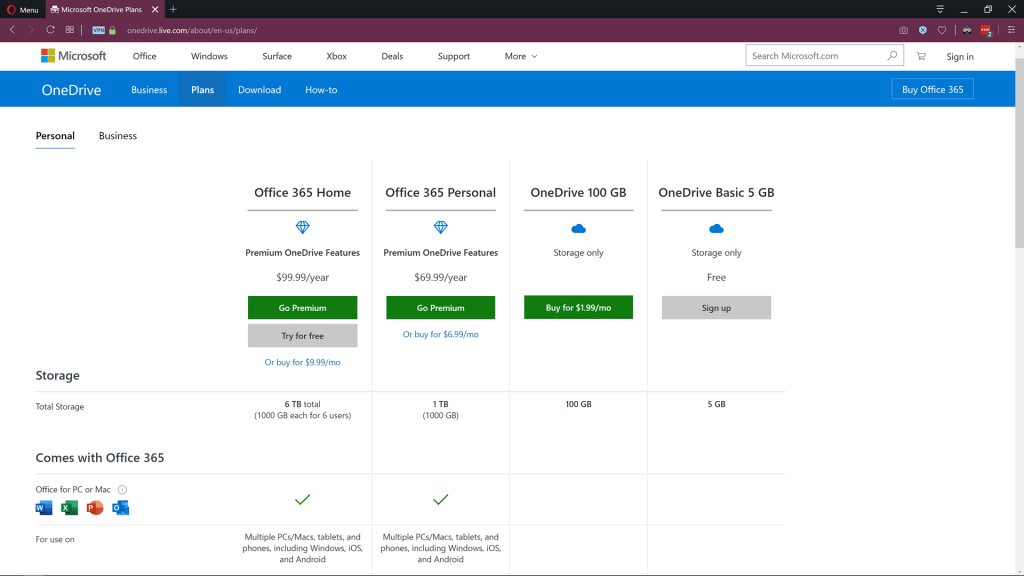The image size is (1024, 576).
Task: Take a snapshot with the camera icon
Action: [x=903, y=30]
